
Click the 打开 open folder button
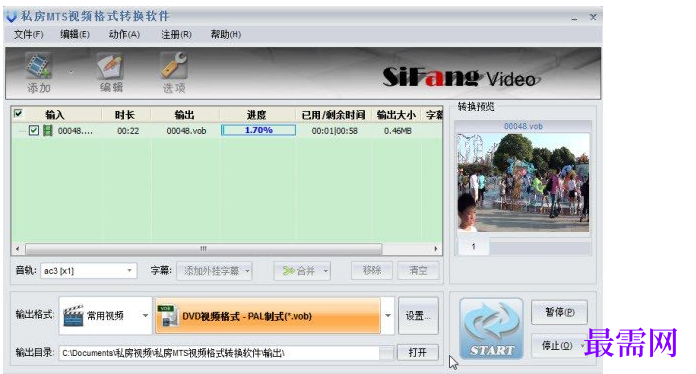point(418,352)
